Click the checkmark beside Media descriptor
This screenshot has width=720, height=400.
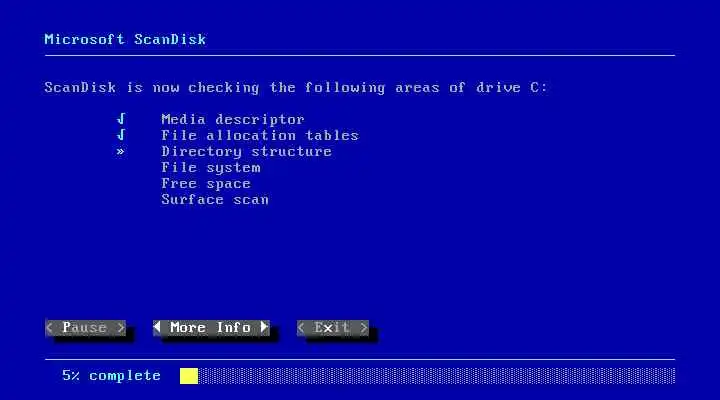coord(121,119)
